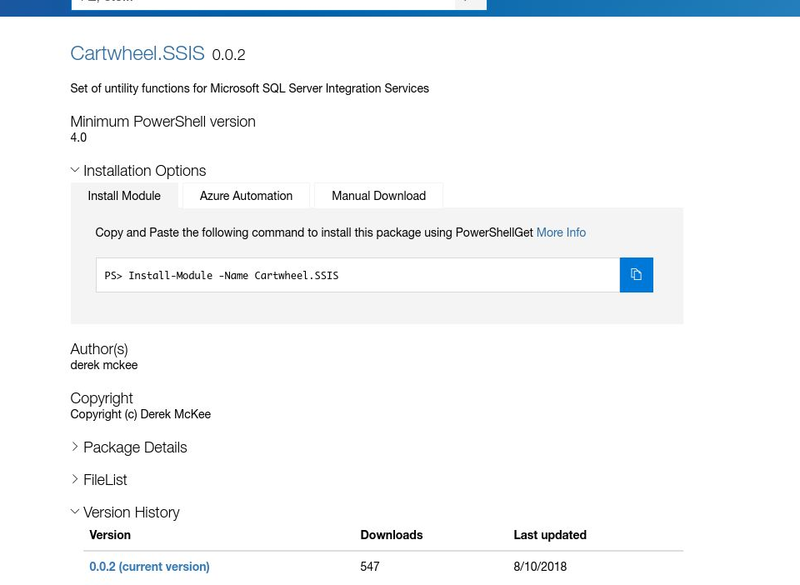Screen dimensions: 800x585
Task: Expand the FileList section
Action: click(99, 479)
